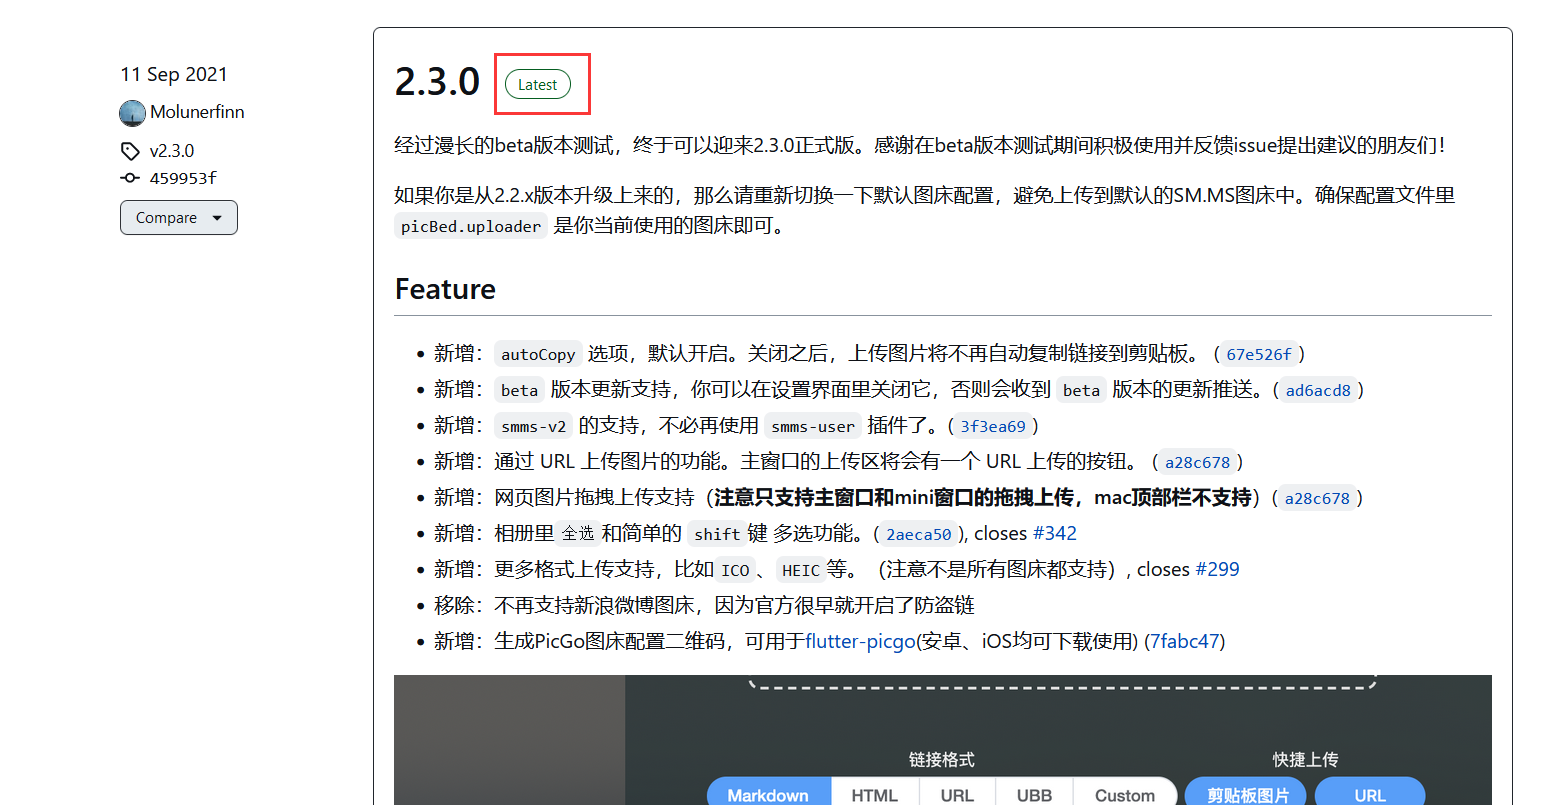The height and width of the screenshot is (805, 1543).
Task: Open commit 3f3ea69 link
Action: pyautogui.click(x=993, y=426)
